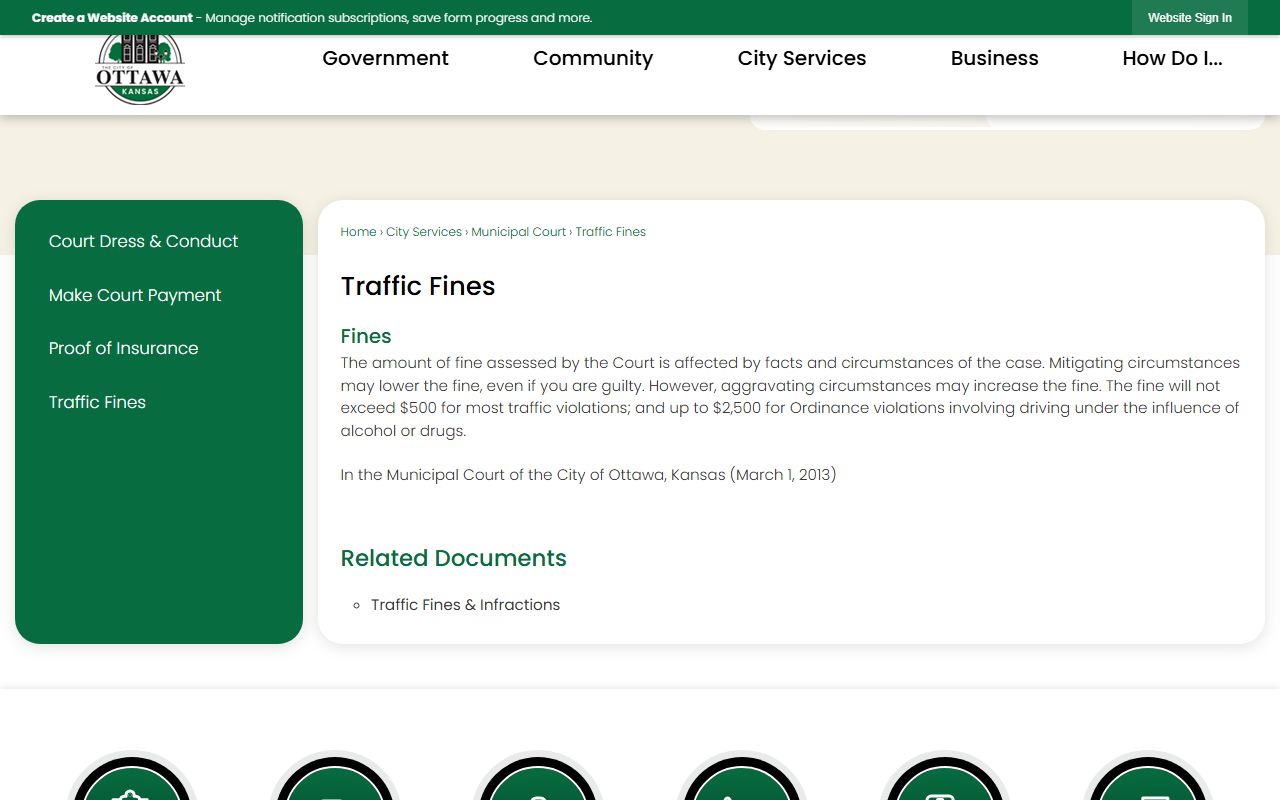Go to Make Court Payment
The width and height of the screenshot is (1280, 800).
click(x=135, y=295)
